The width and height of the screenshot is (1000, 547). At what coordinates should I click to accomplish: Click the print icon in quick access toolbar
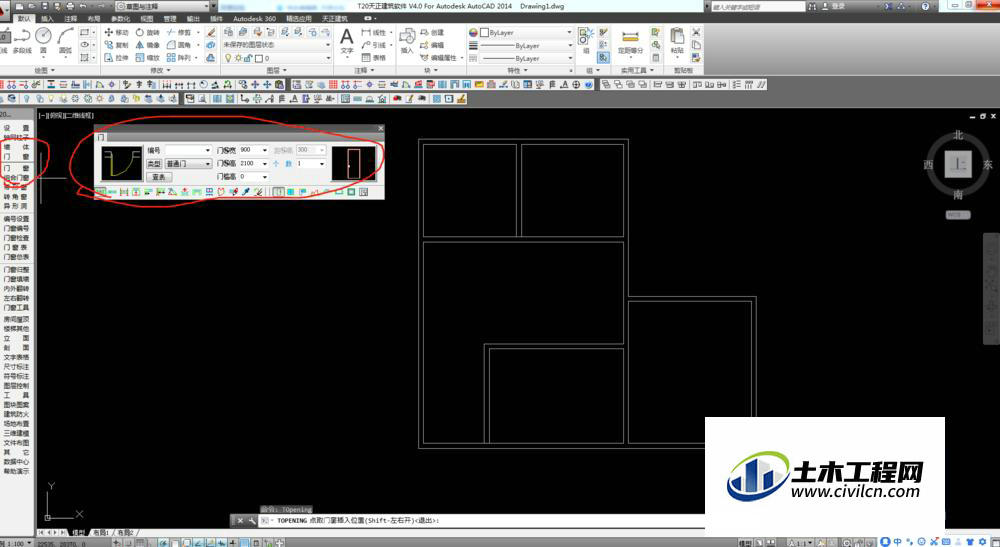[x=70, y=6]
